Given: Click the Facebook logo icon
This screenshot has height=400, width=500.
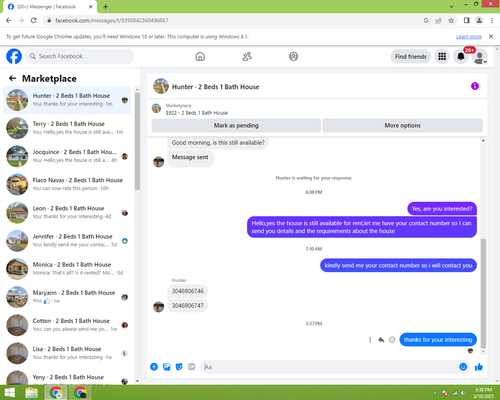Looking at the screenshot, I should [14, 56].
